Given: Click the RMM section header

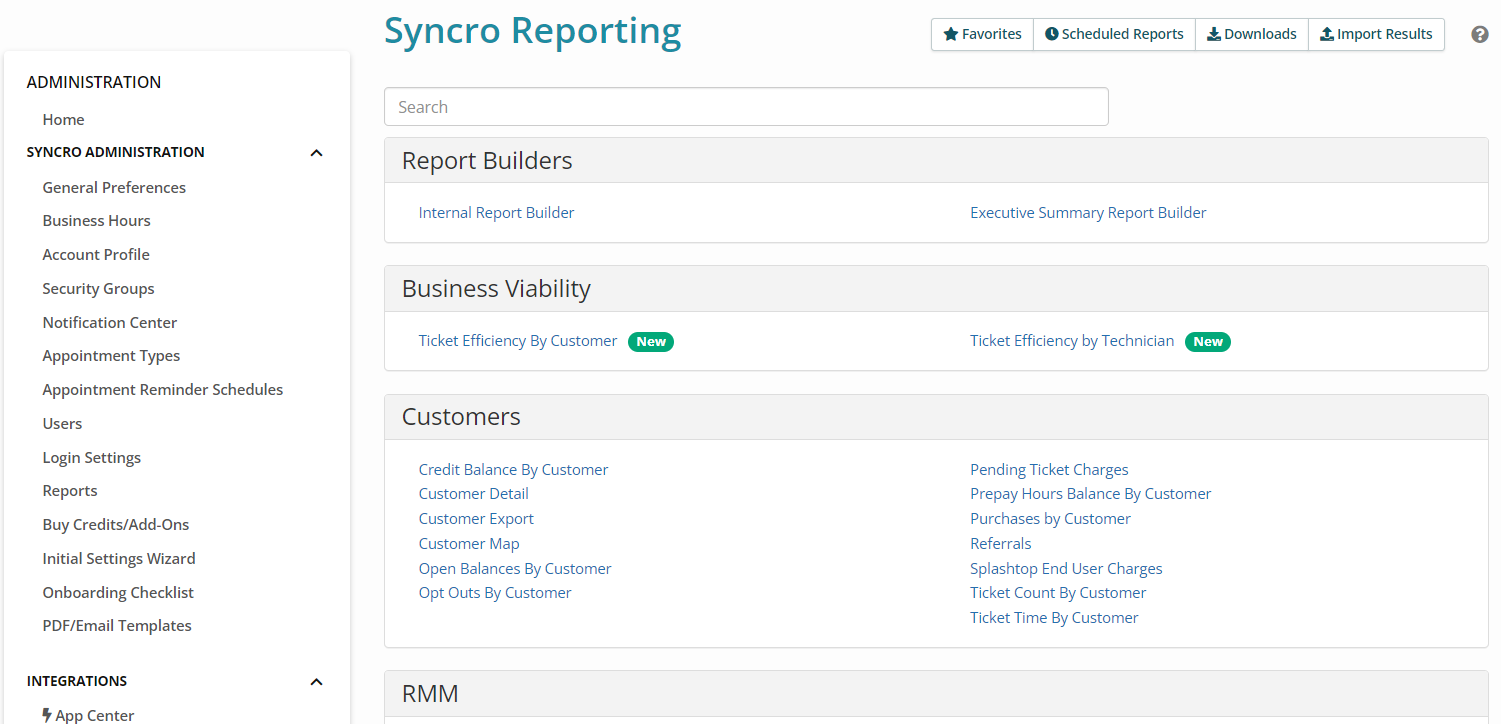Looking at the screenshot, I should [430, 693].
